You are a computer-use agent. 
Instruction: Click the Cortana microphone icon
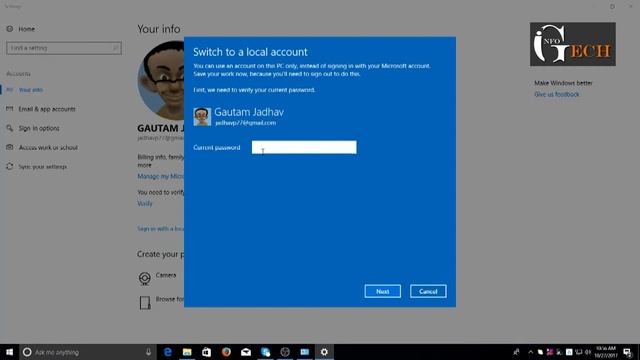coord(149,352)
